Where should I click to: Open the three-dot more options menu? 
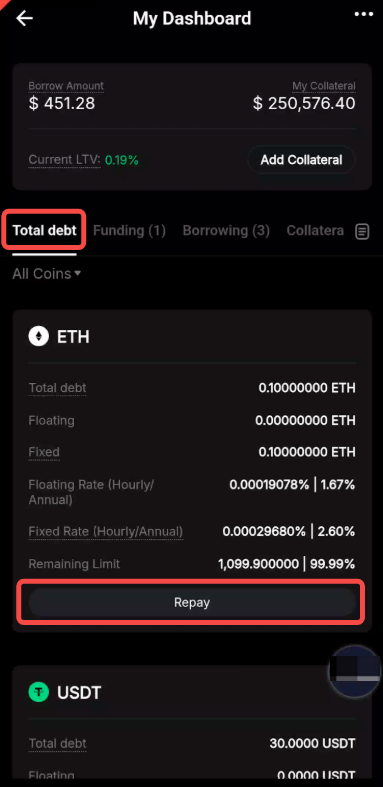(364, 15)
